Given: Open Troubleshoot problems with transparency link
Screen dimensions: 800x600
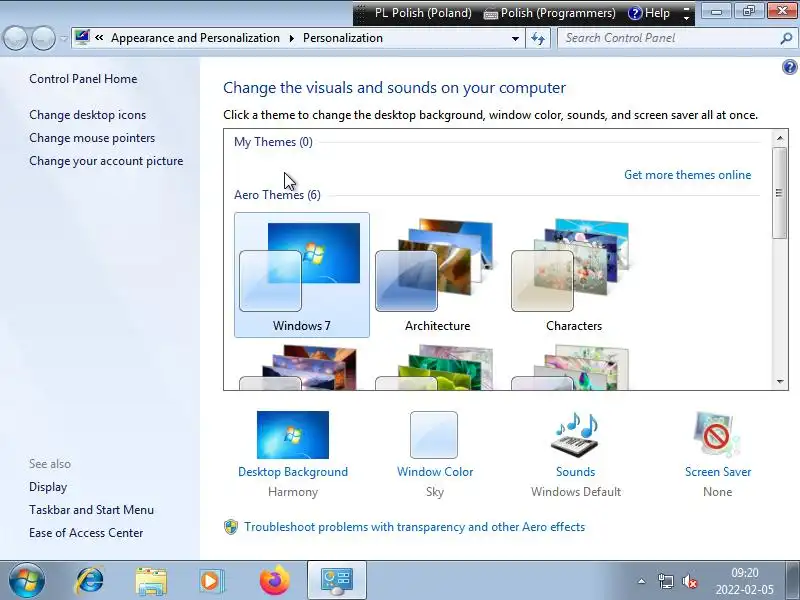Looking at the screenshot, I should (x=414, y=527).
